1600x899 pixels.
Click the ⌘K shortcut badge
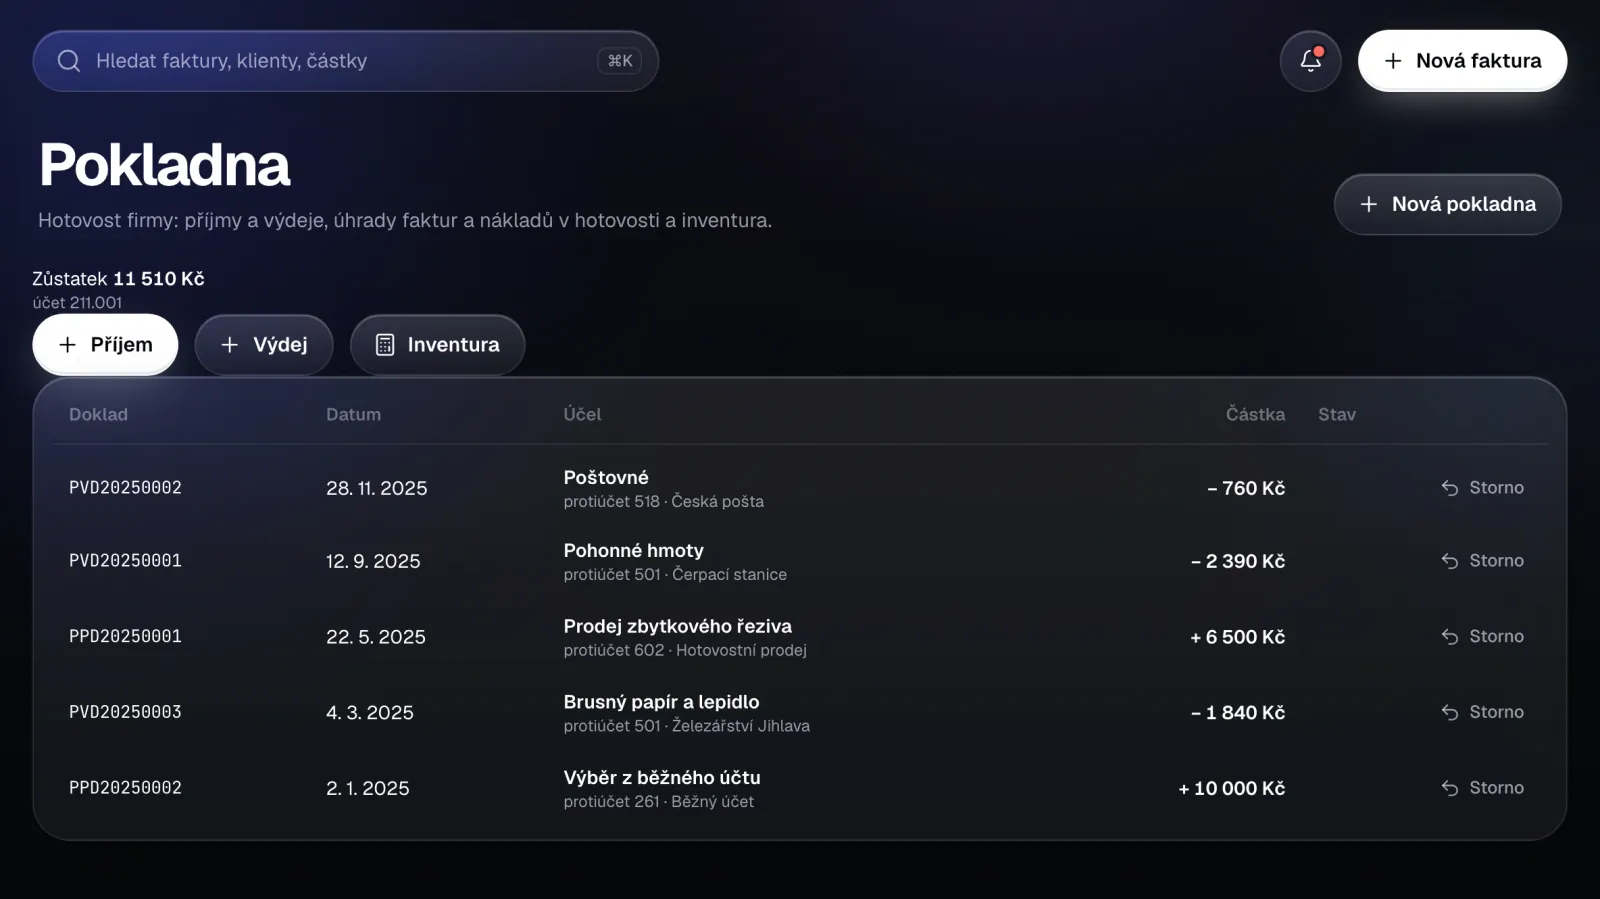click(620, 61)
